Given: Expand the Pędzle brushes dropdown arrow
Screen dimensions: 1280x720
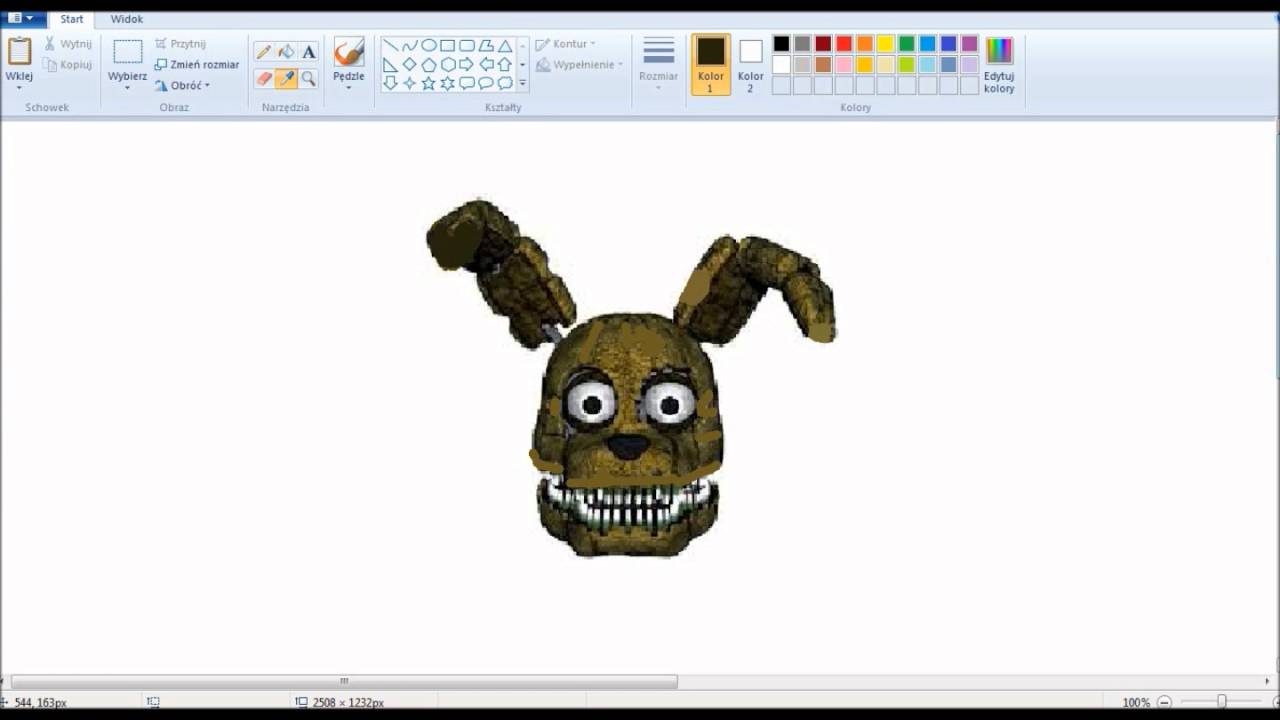Looking at the screenshot, I should (x=349, y=88).
